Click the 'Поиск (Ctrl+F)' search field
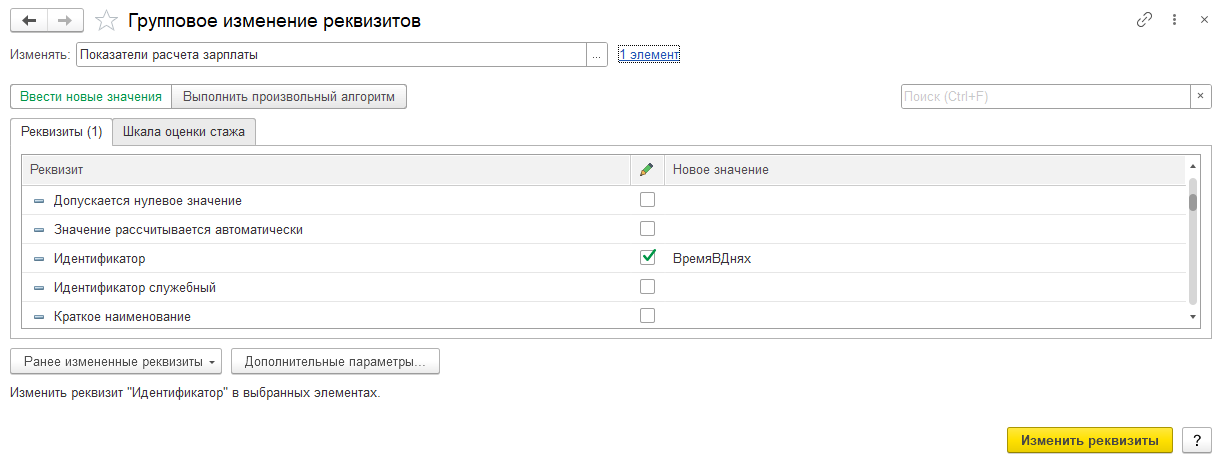The height and width of the screenshot is (460, 1221). tap(1045, 96)
